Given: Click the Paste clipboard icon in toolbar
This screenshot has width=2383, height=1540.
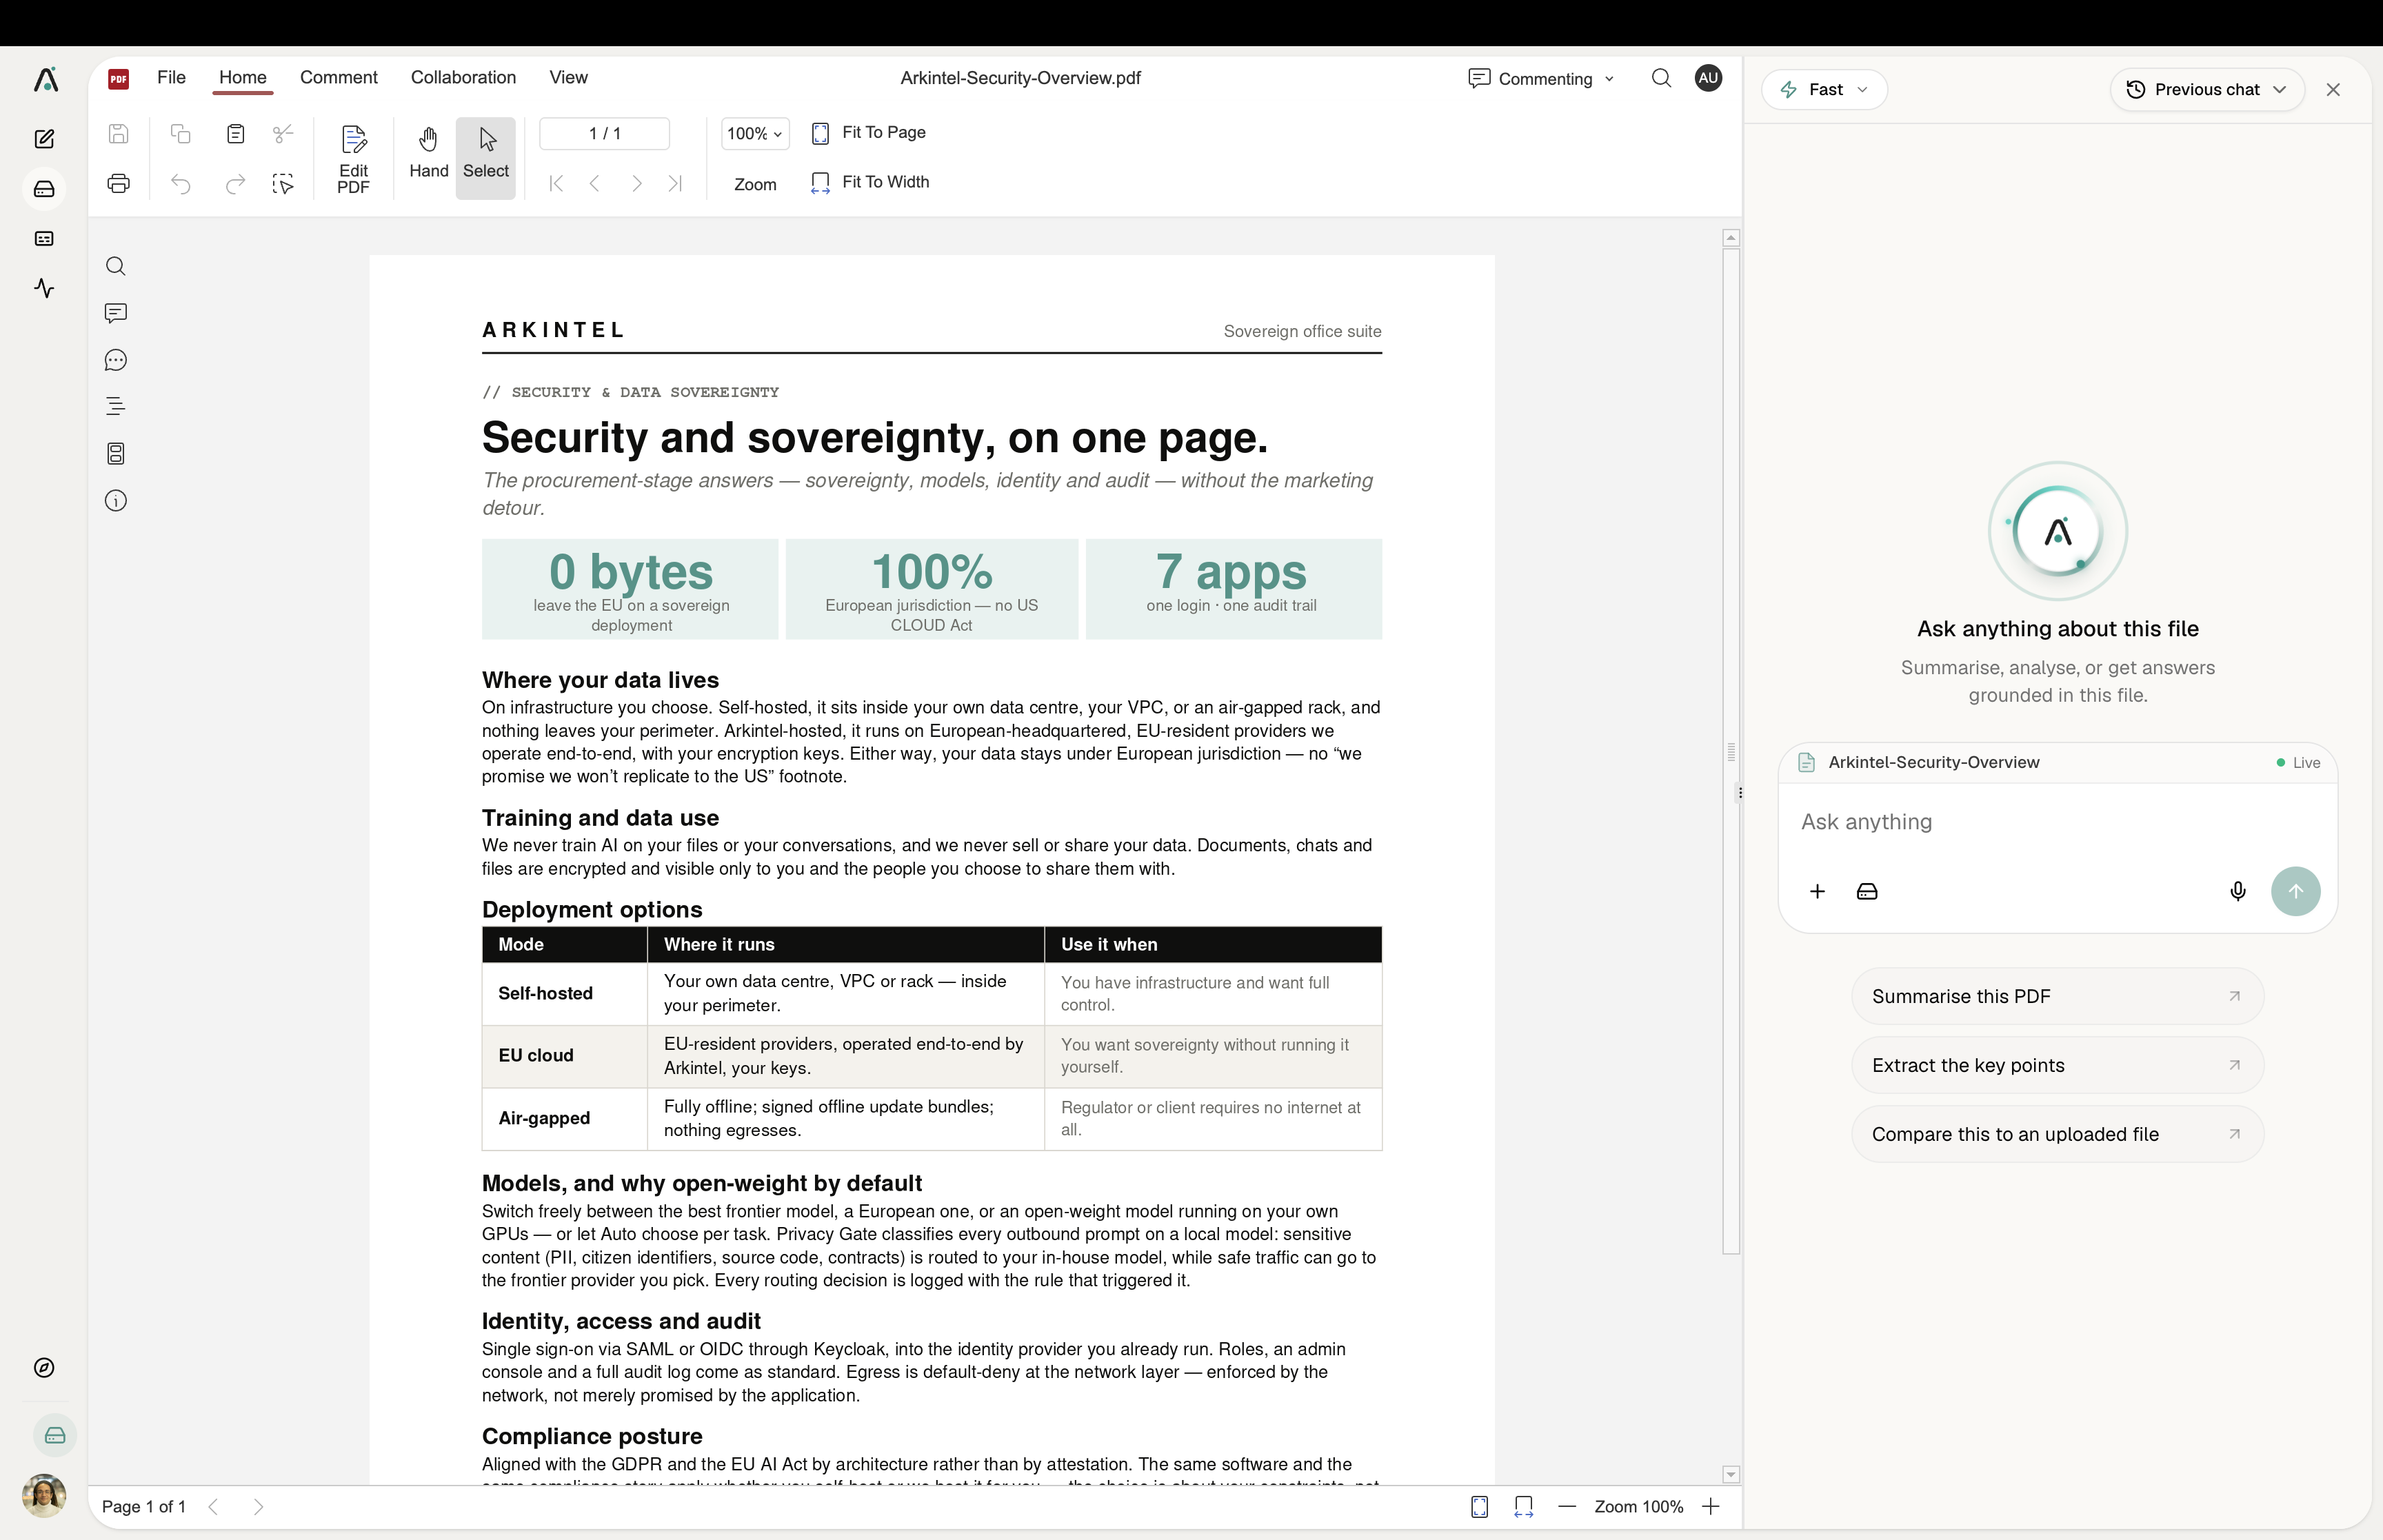Looking at the screenshot, I should point(235,134).
